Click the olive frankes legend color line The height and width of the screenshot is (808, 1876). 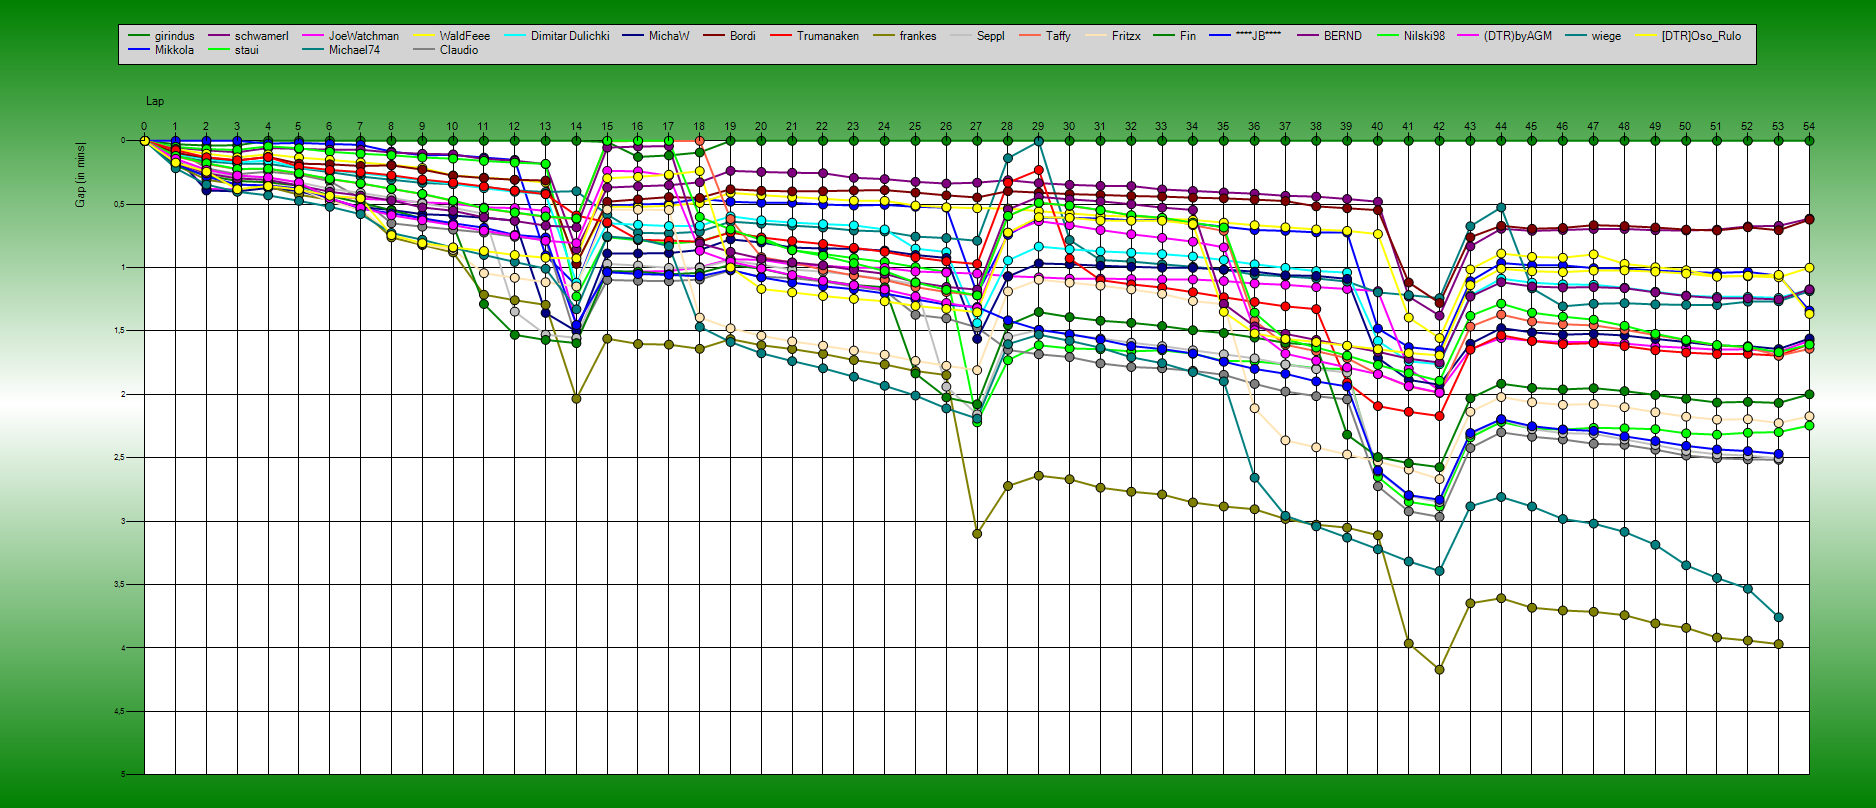point(881,36)
